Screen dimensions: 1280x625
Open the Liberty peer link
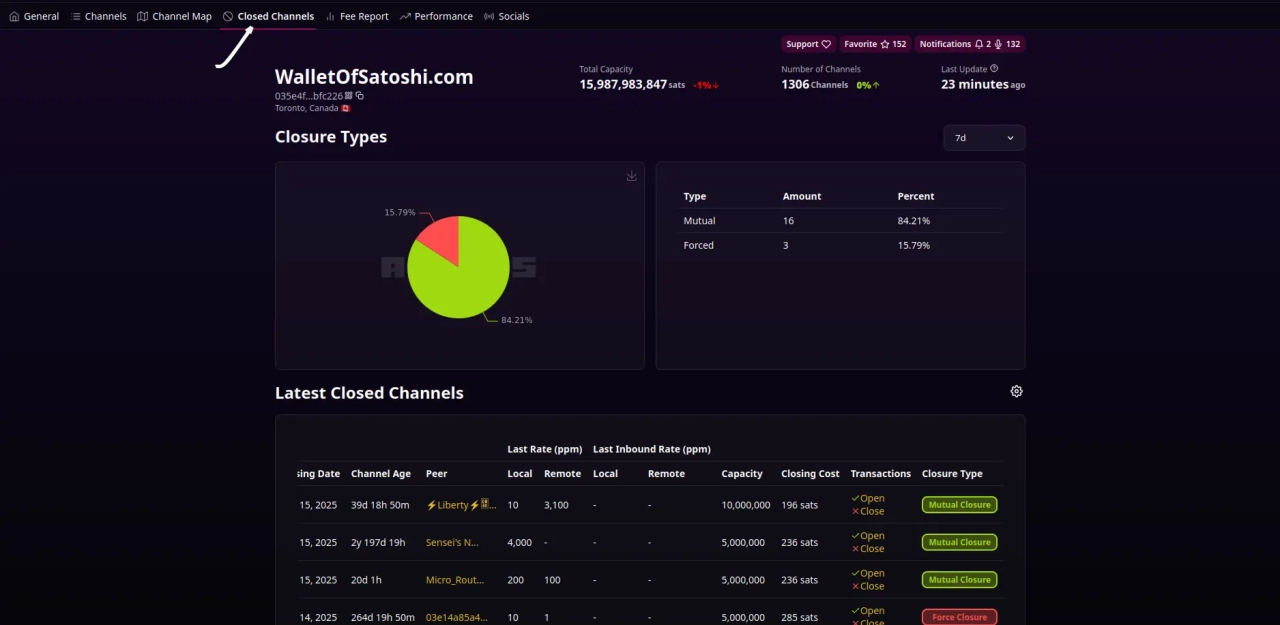coord(460,505)
